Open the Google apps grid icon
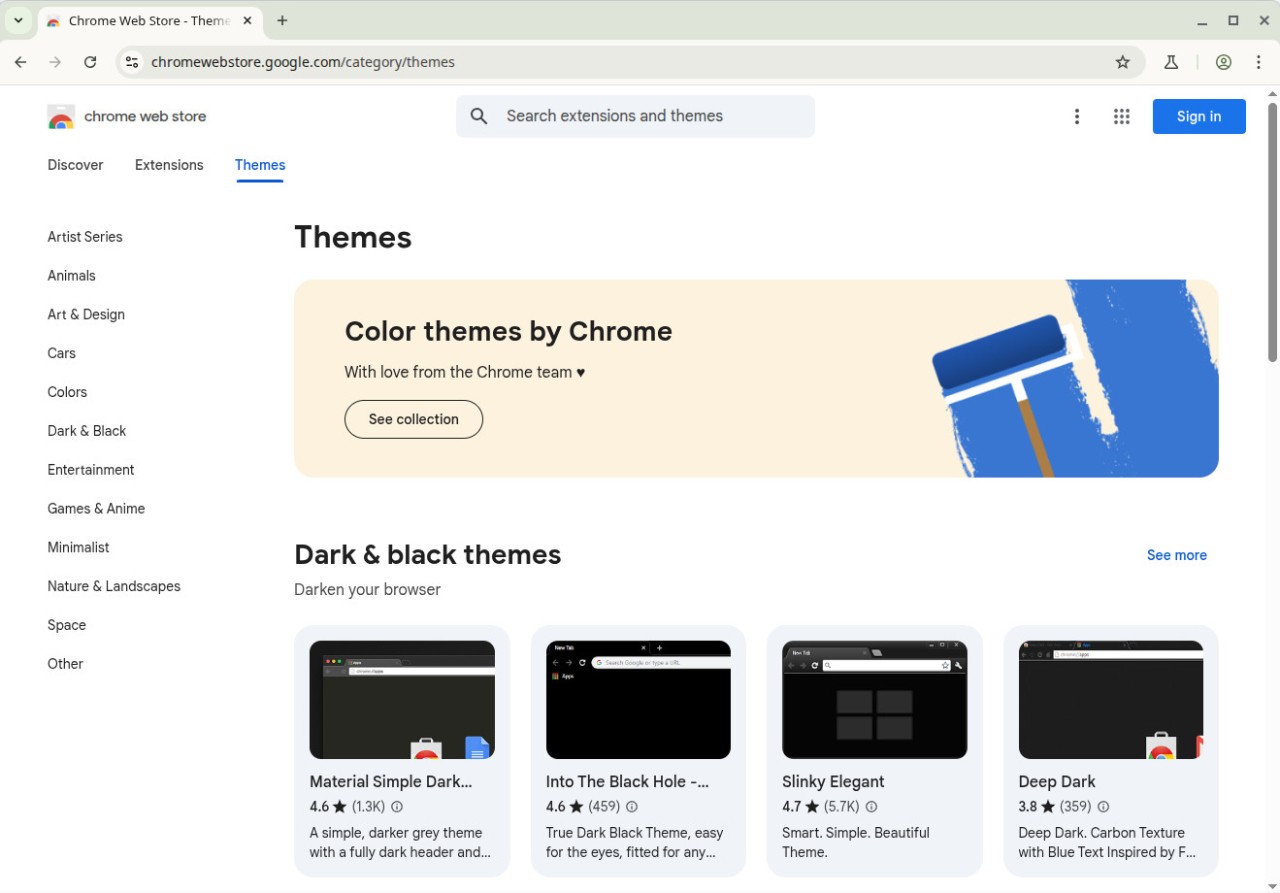1280x893 pixels. coord(1121,117)
